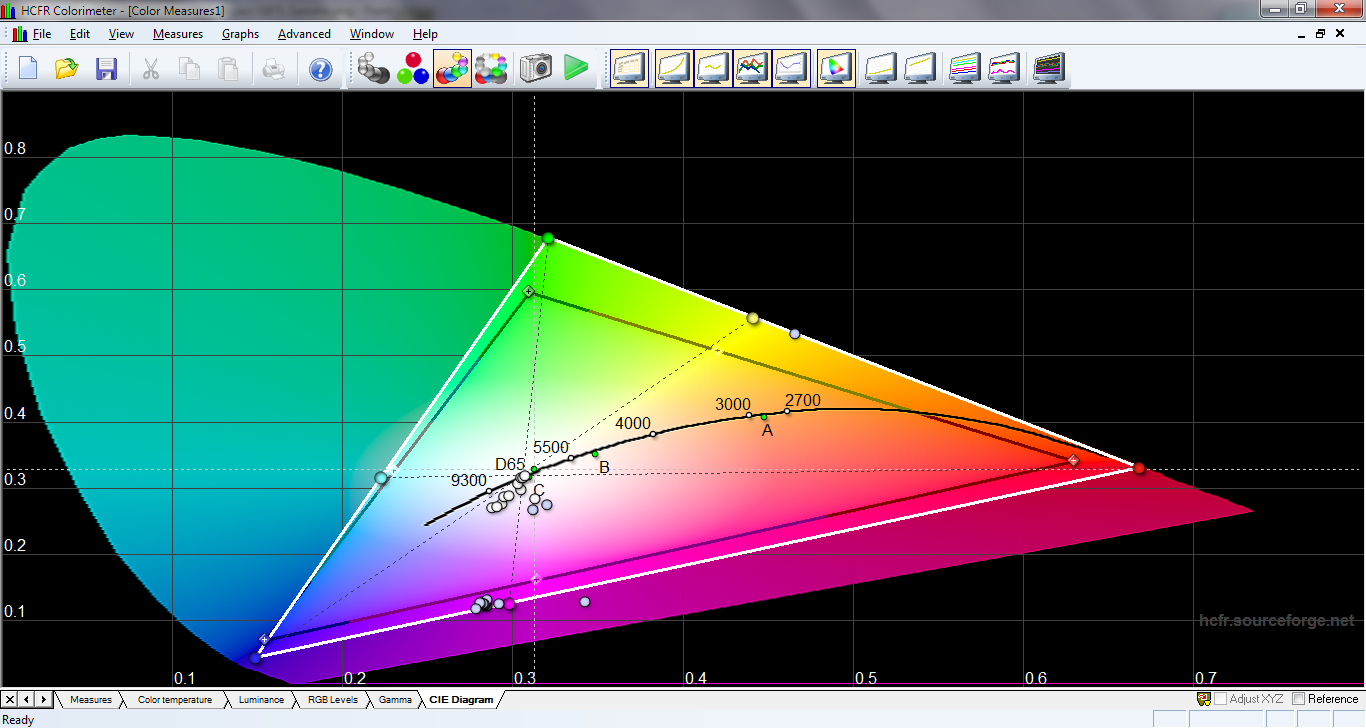
Task: Start measures with the green play arrow
Action: [575, 69]
